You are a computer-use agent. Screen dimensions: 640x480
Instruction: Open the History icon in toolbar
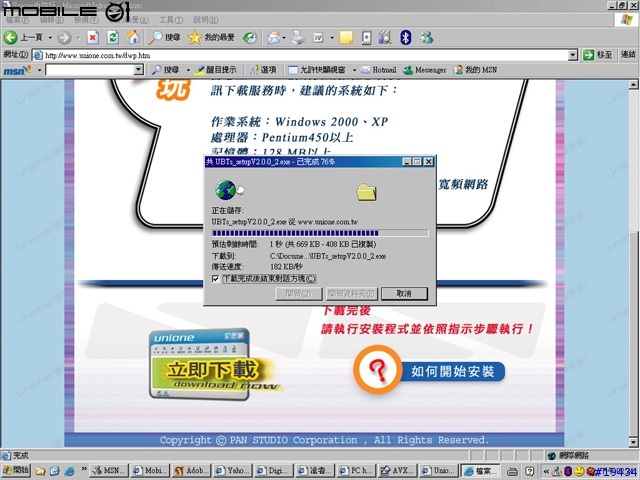(x=250, y=38)
